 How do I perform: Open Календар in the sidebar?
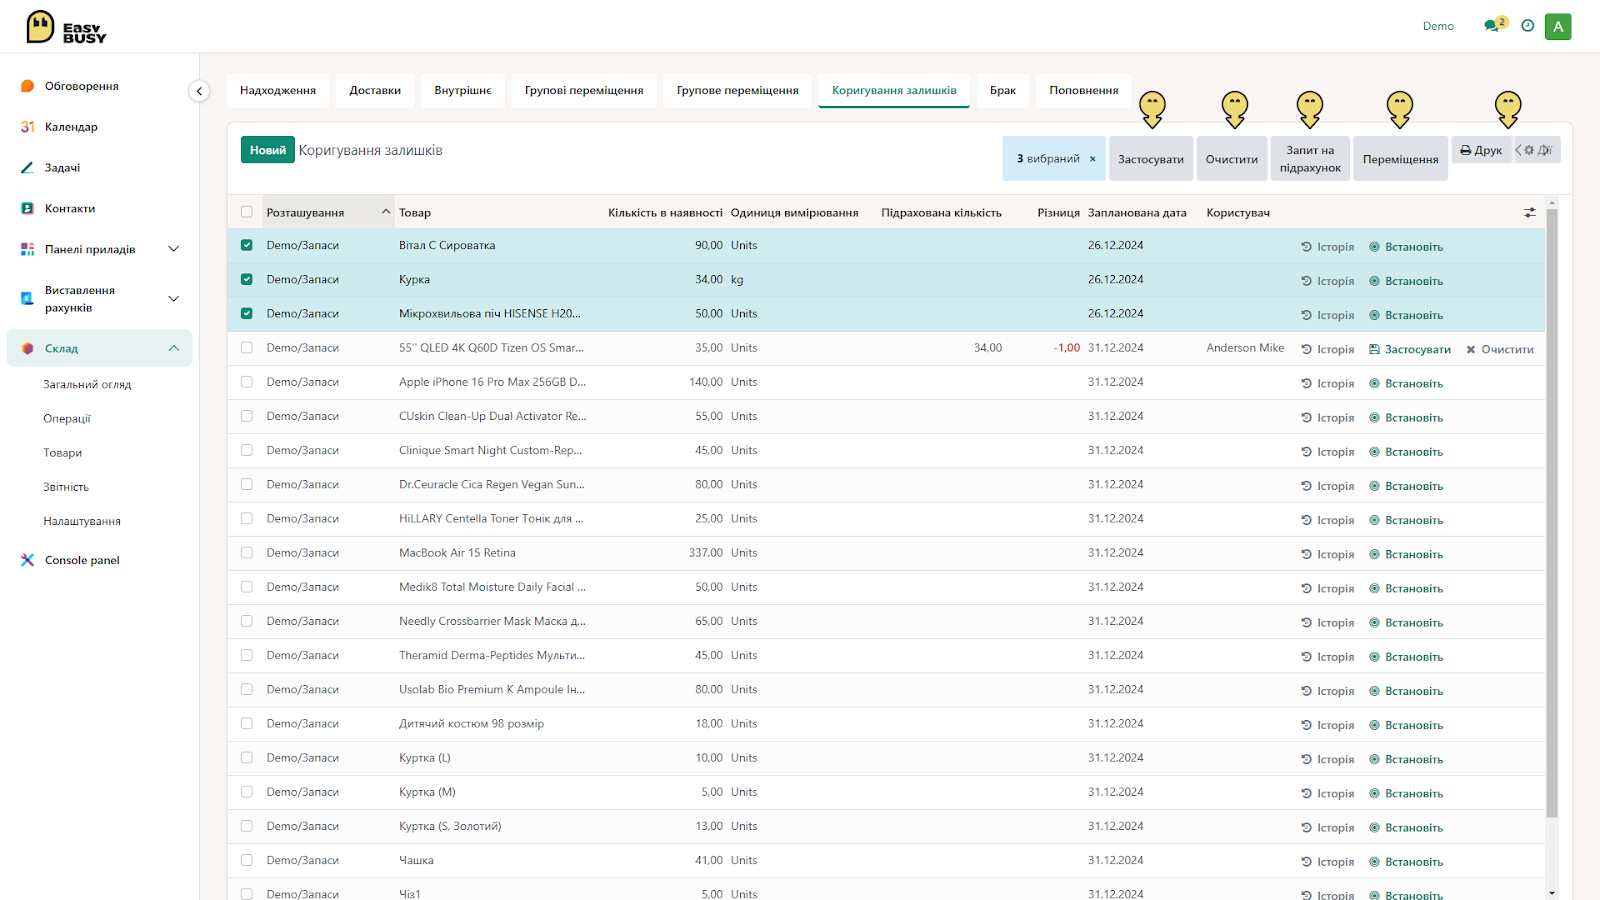(x=71, y=127)
